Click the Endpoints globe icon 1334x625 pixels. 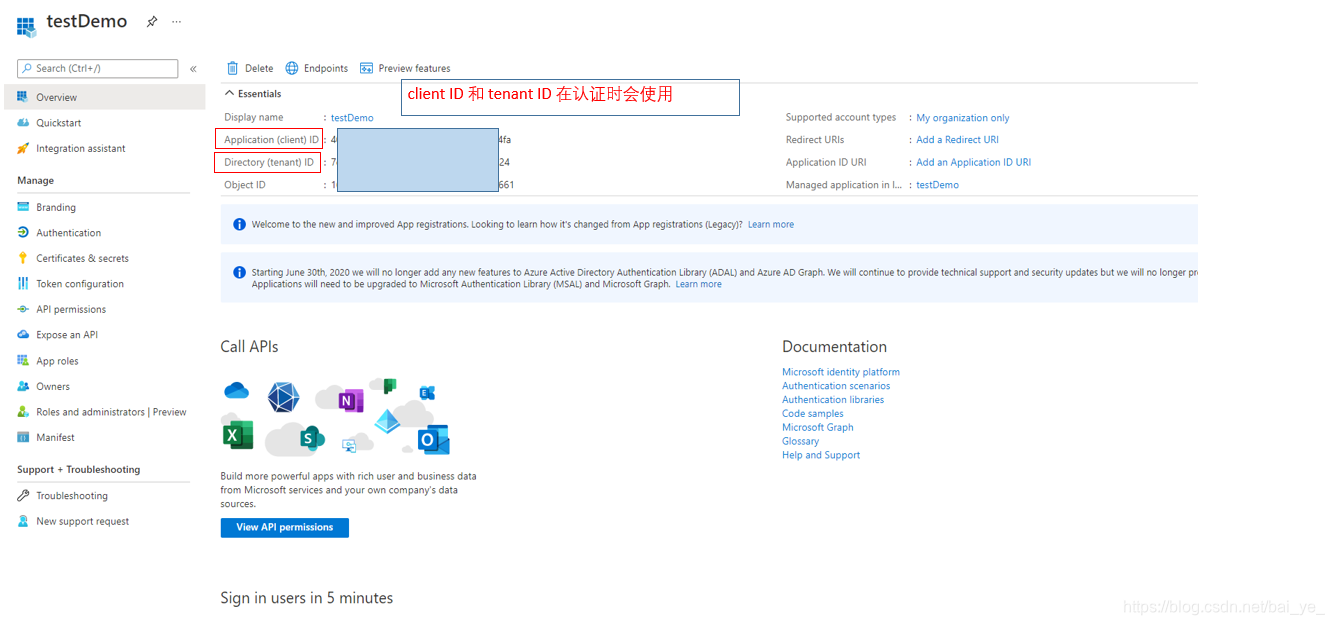pyautogui.click(x=292, y=68)
